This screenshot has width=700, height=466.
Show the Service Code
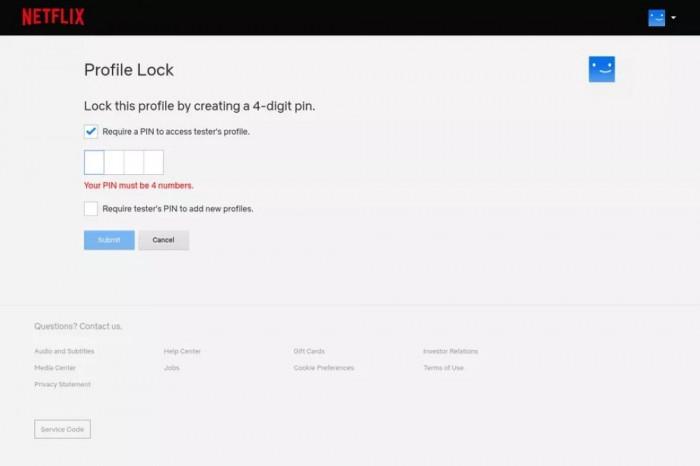pyautogui.click(x=62, y=429)
